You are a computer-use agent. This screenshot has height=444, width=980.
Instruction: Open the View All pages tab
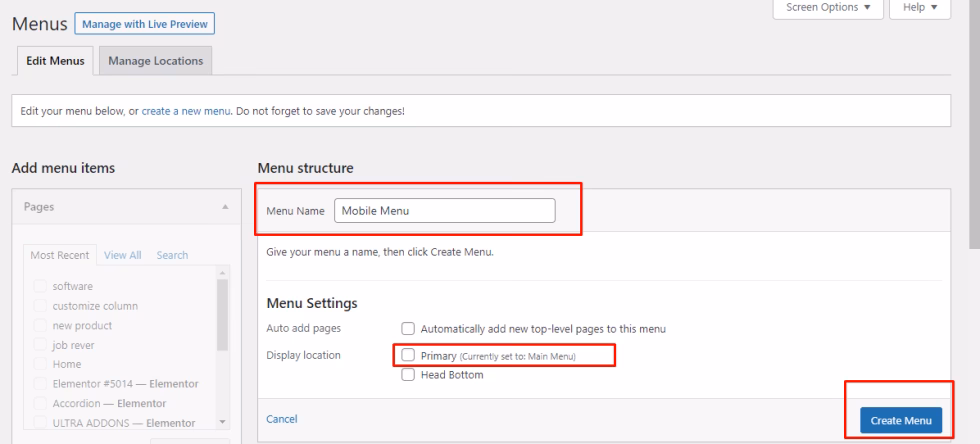point(122,255)
